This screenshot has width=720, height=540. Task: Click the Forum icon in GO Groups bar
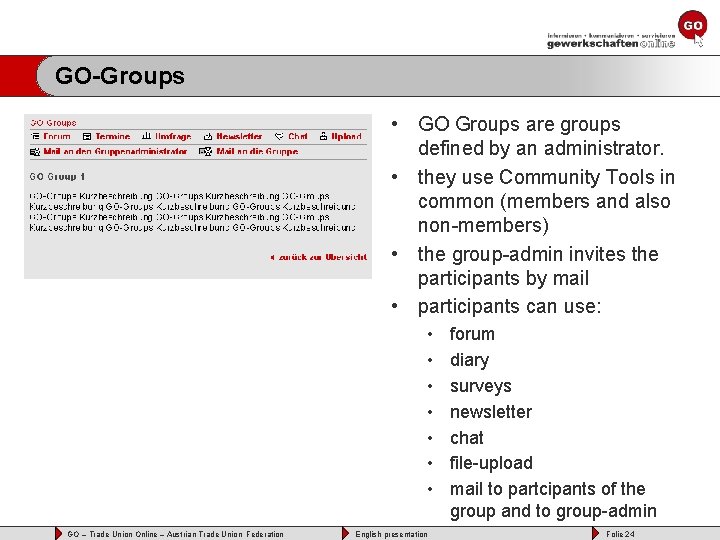point(35,136)
